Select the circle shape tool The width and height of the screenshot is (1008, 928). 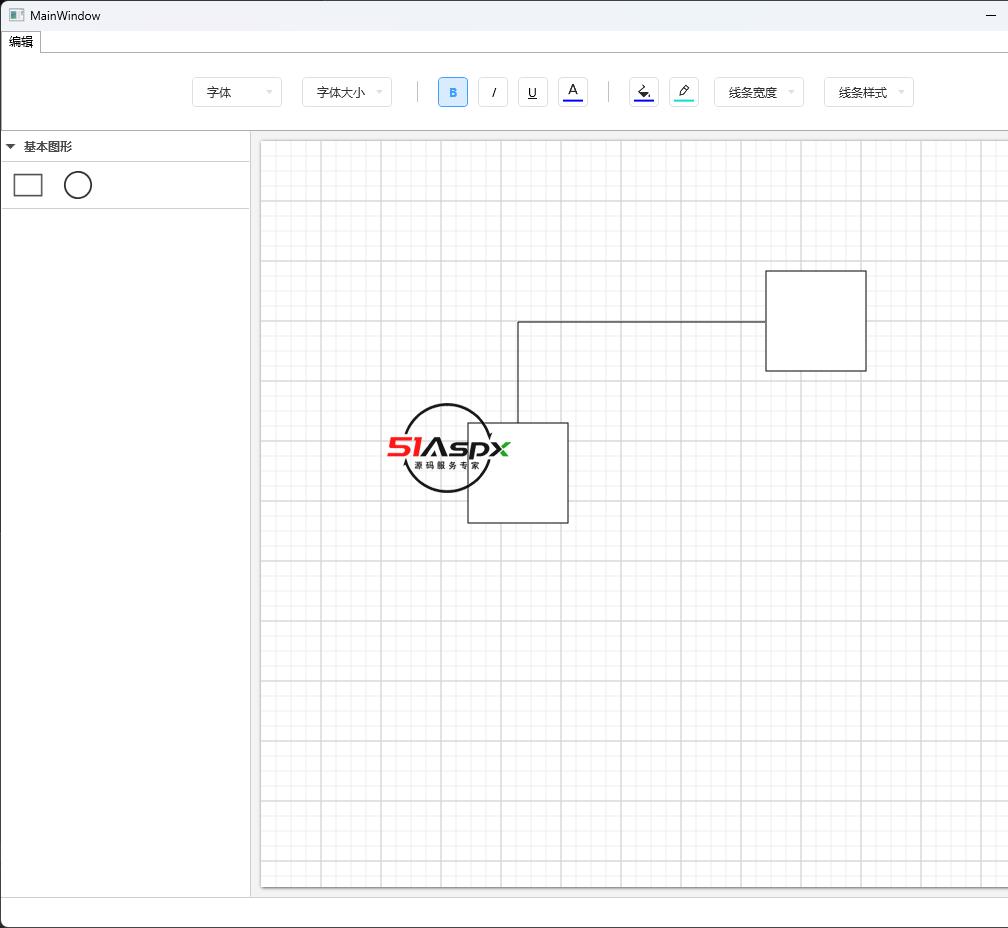[78, 185]
